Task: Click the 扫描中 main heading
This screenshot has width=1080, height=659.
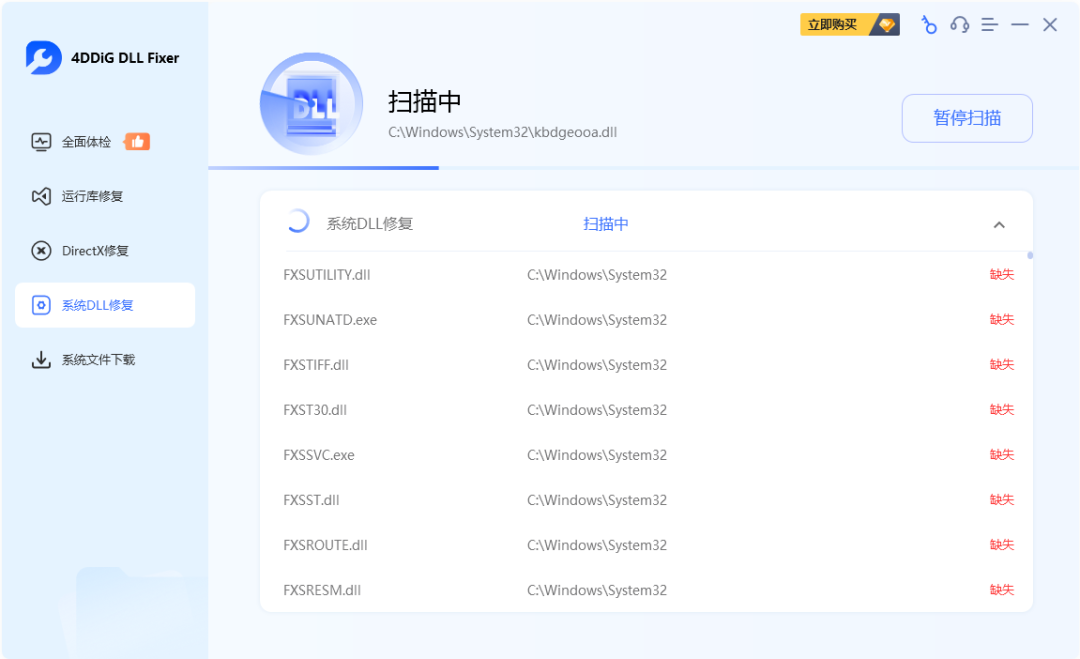Action: [424, 101]
